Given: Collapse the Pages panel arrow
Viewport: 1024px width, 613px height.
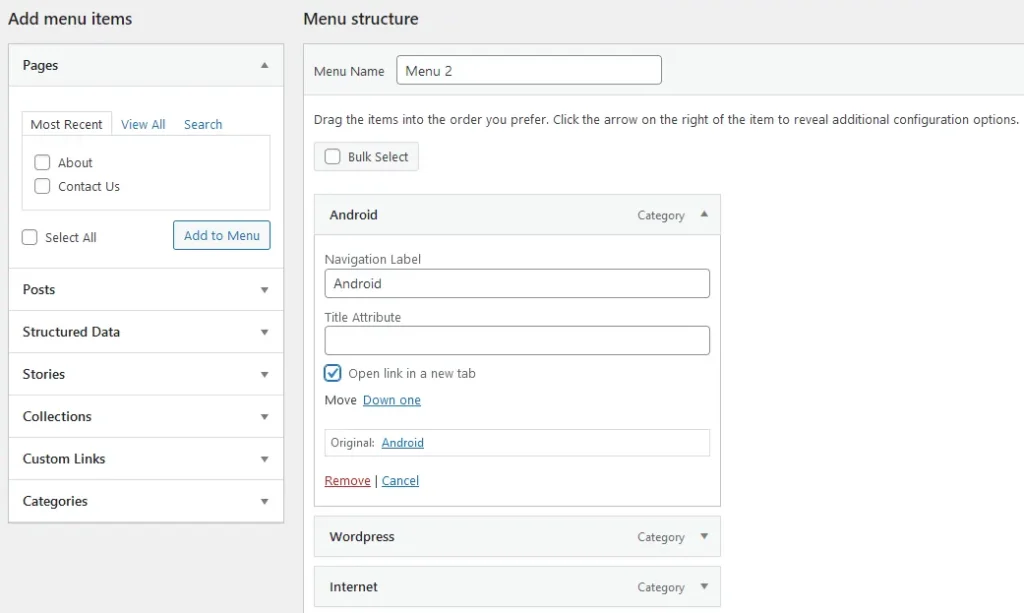Looking at the screenshot, I should 264,65.
